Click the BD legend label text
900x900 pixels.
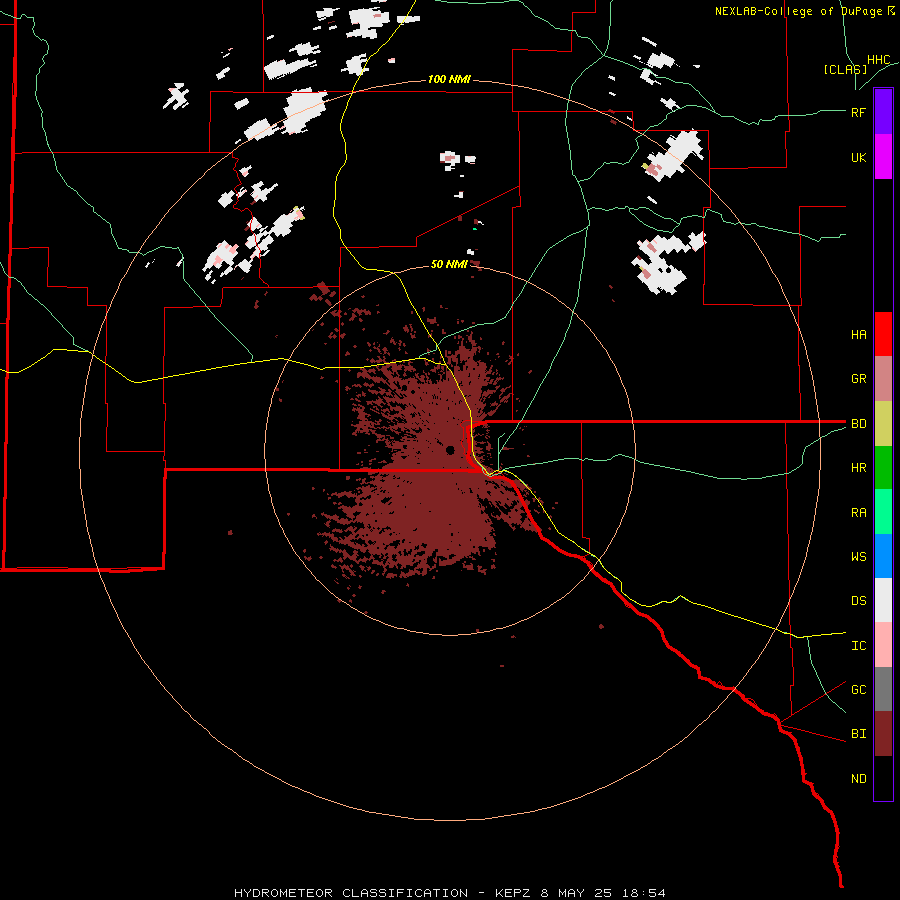(x=858, y=424)
